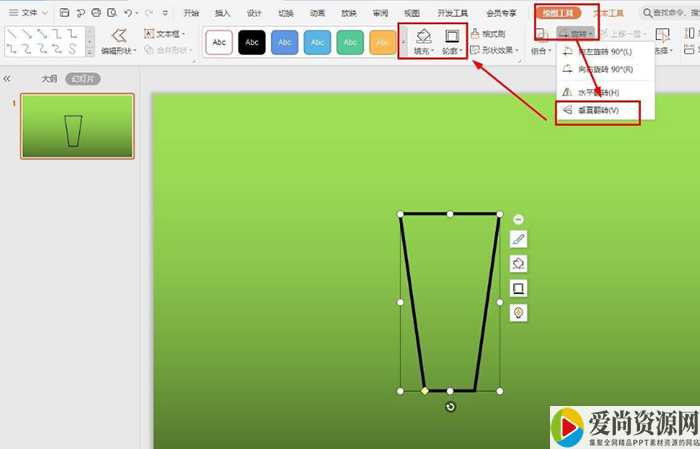
Task: Click the save icon in quick access toolbar
Action: coord(64,13)
